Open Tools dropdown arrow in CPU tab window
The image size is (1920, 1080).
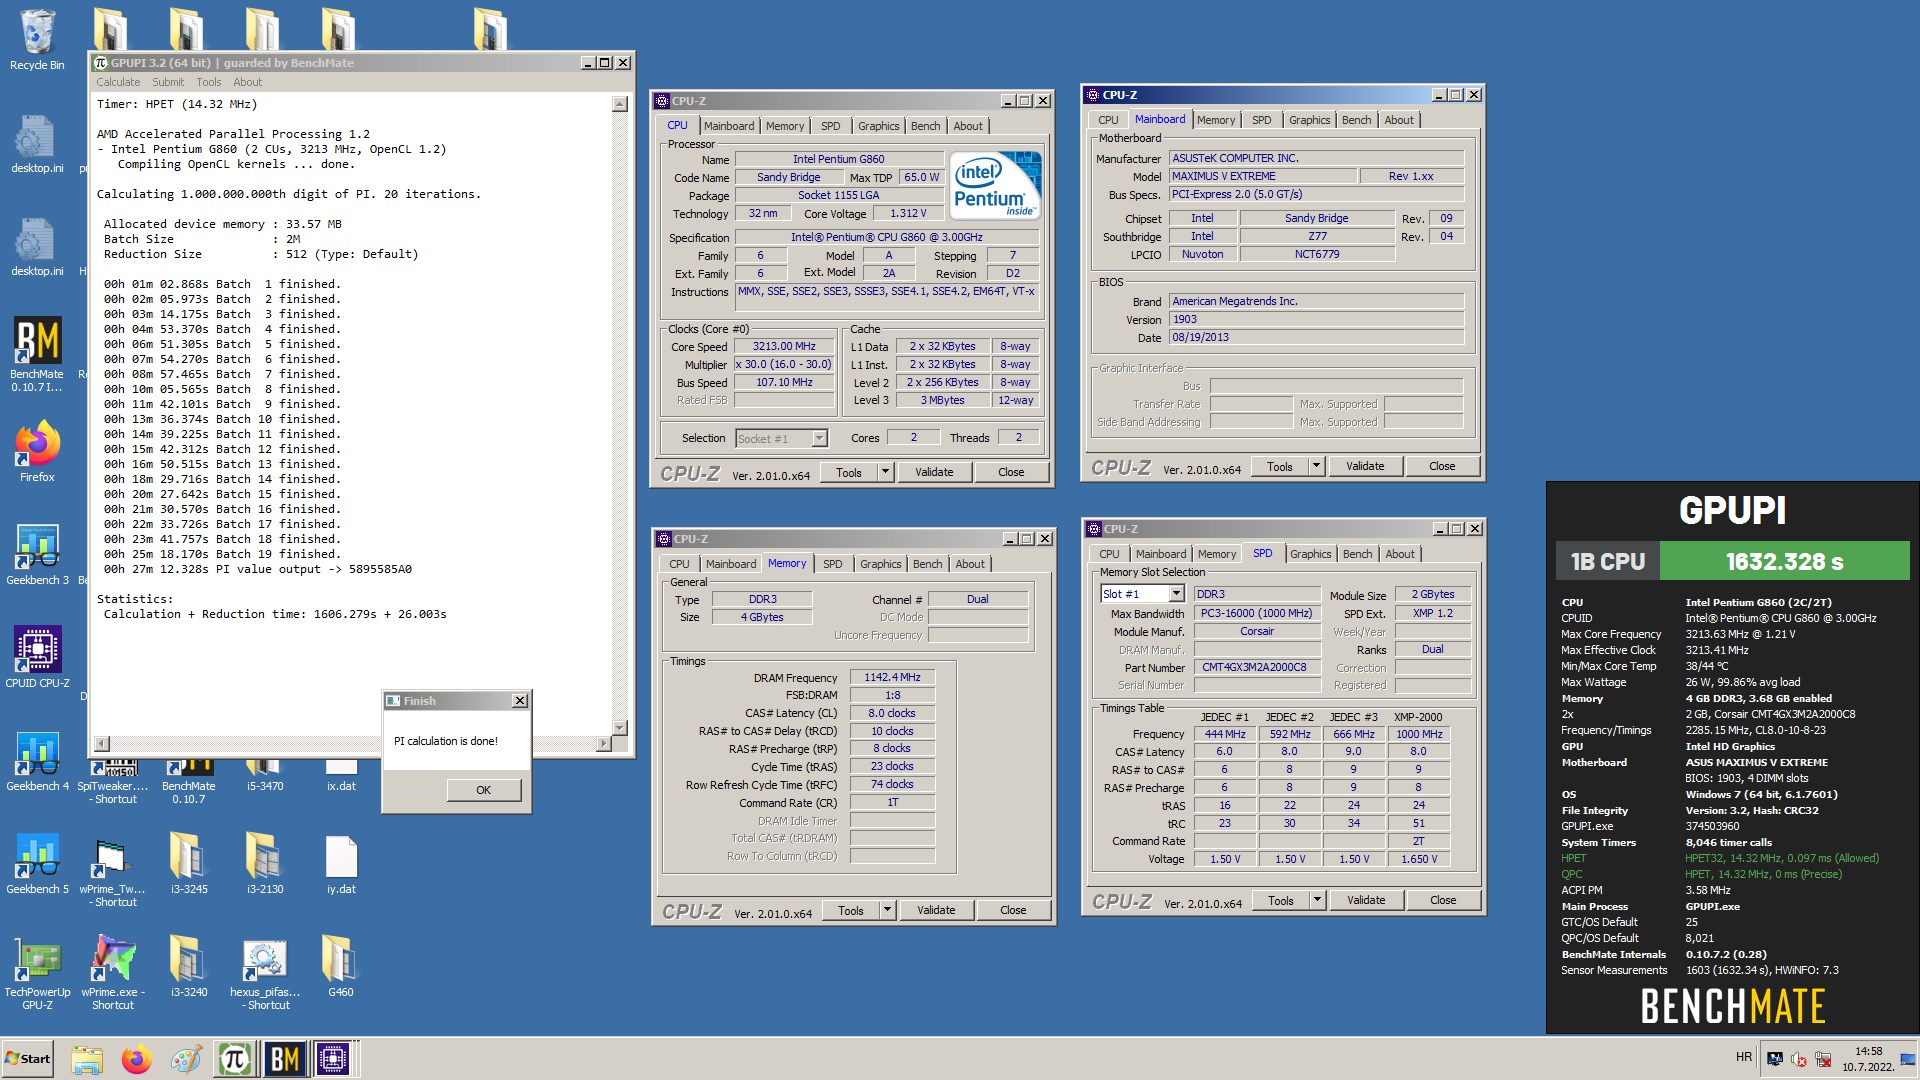pos(885,472)
